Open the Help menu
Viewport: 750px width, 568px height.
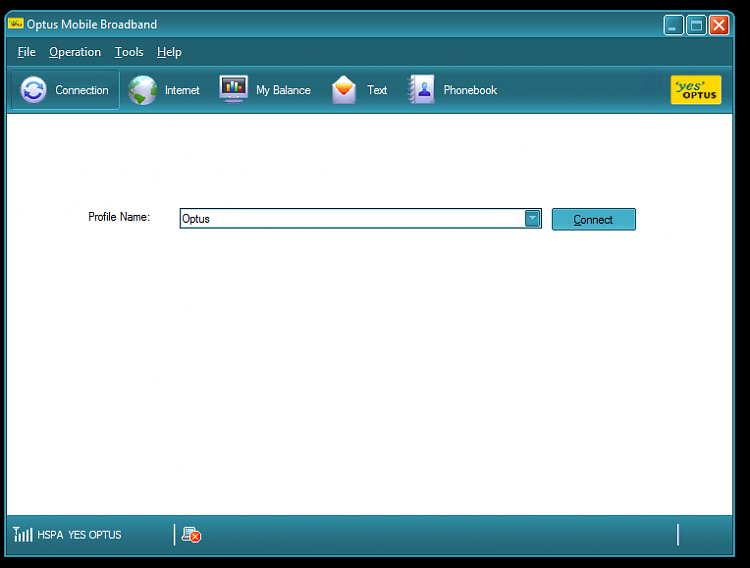pos(169,52)
